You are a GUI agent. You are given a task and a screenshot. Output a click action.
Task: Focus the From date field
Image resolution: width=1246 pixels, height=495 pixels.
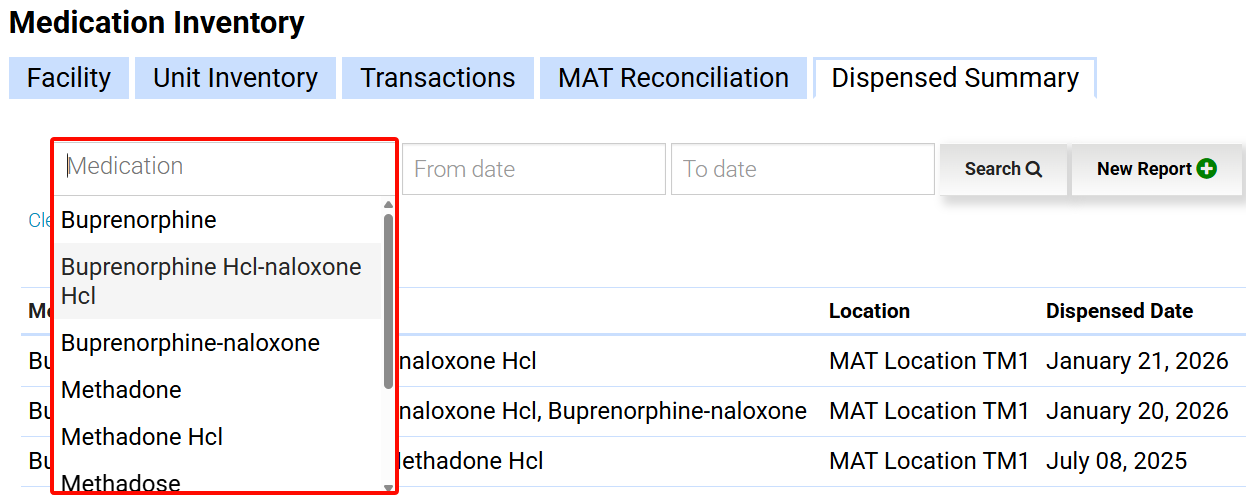(533, 169)
